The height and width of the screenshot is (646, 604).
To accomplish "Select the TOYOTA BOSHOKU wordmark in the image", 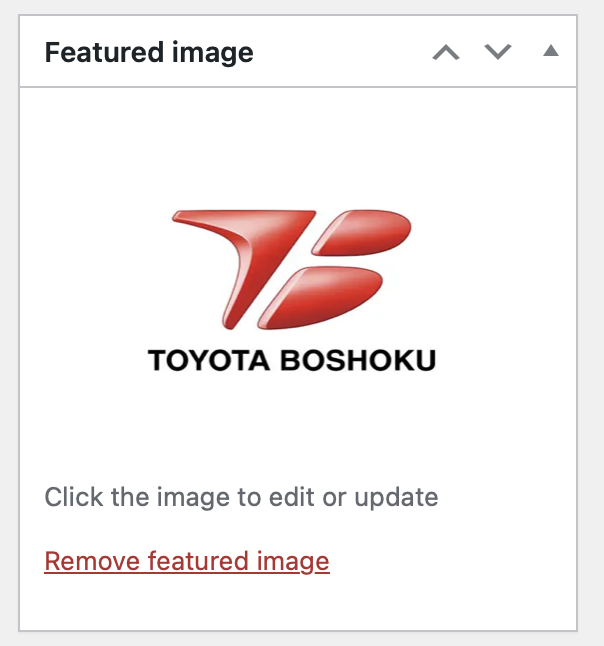I will (x=292, y=360).
